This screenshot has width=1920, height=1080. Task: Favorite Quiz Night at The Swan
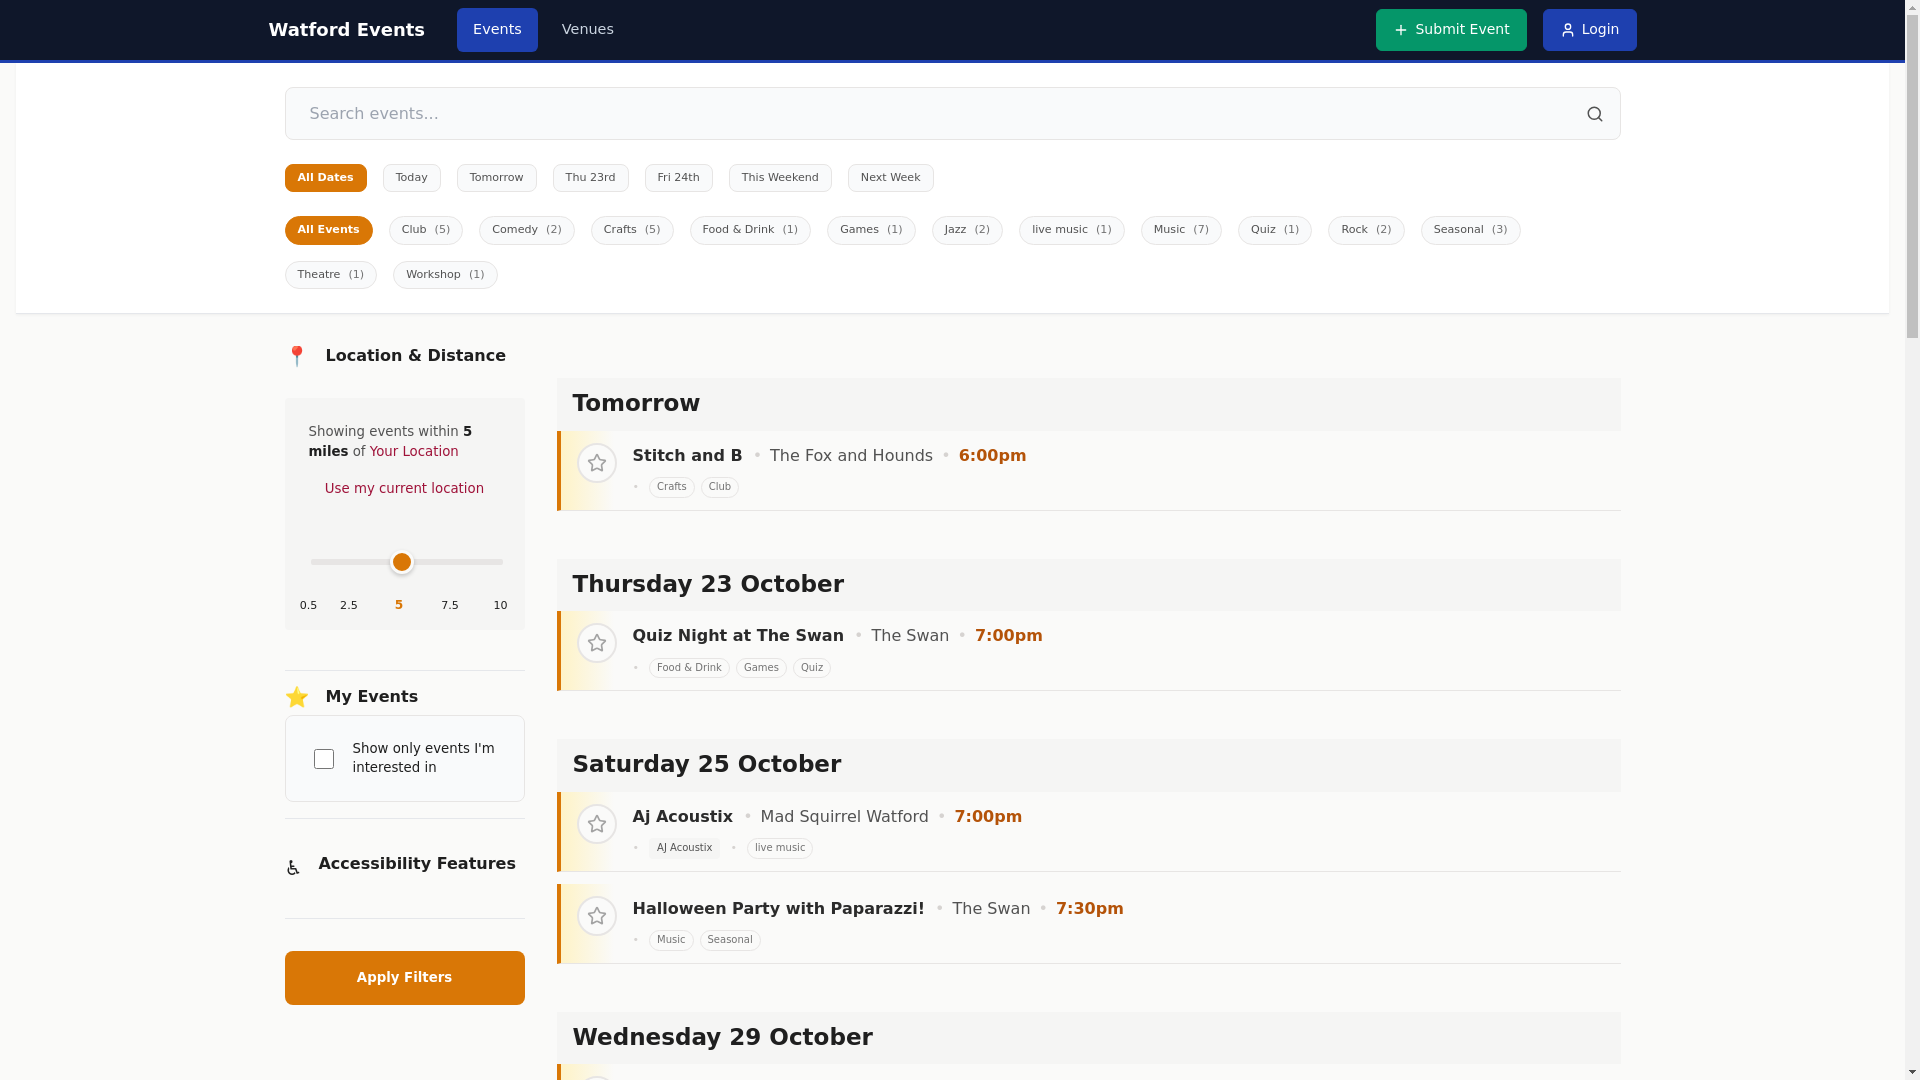(x=596, y=643)
